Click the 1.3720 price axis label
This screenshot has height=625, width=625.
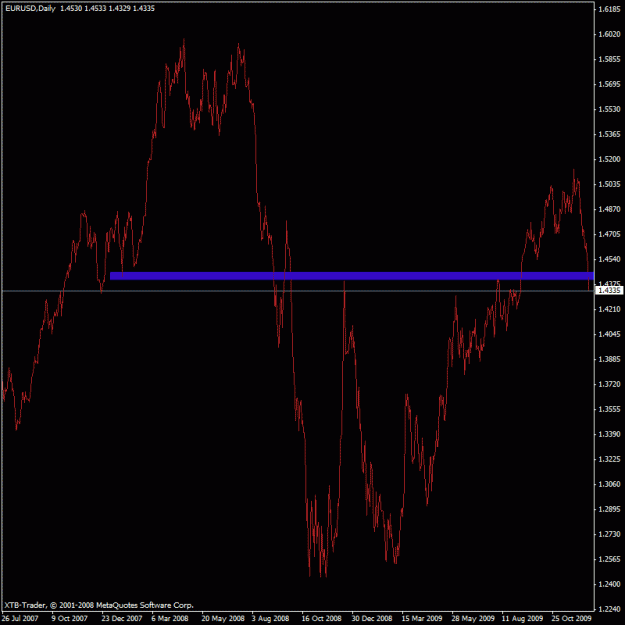tap(609, 384)
